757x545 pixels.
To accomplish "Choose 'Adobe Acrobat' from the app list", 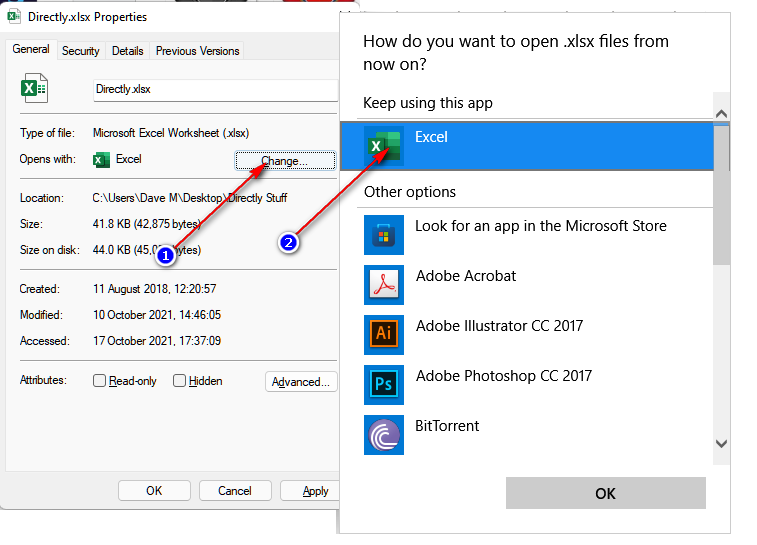I will point(466,276).
